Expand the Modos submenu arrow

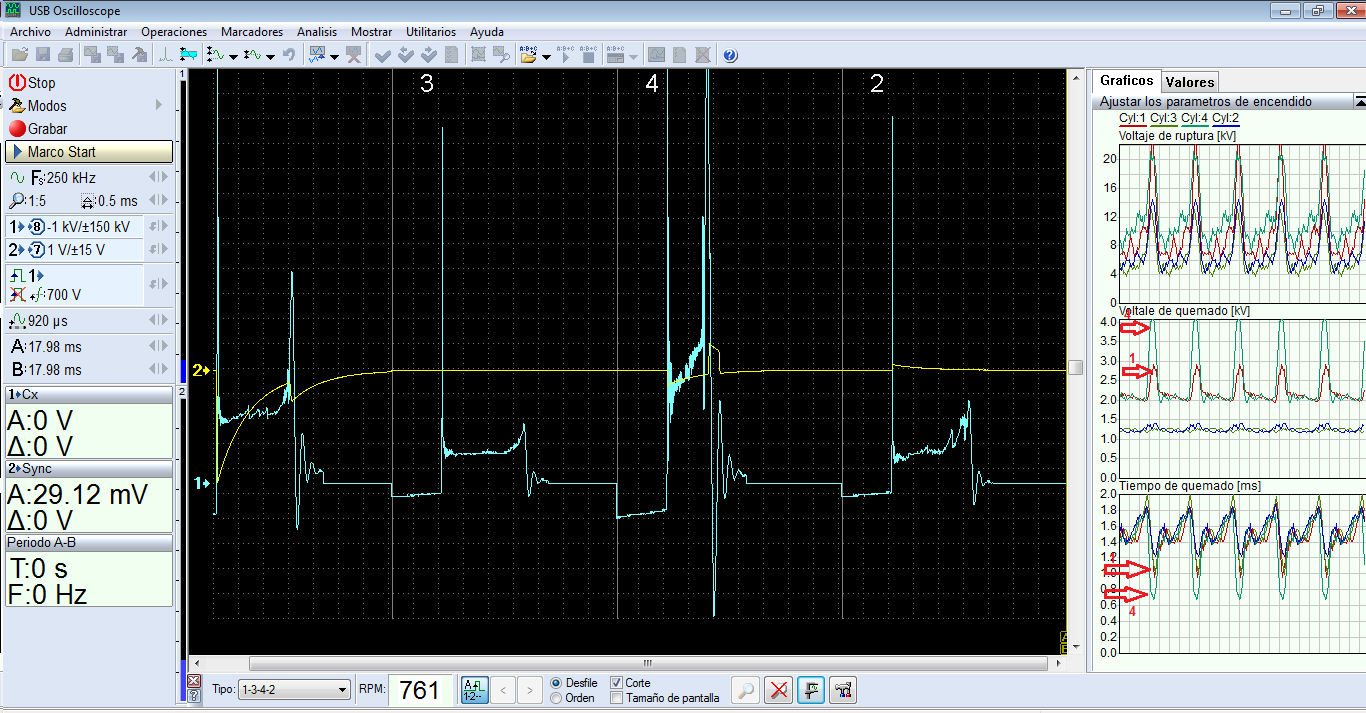point(159,105)
